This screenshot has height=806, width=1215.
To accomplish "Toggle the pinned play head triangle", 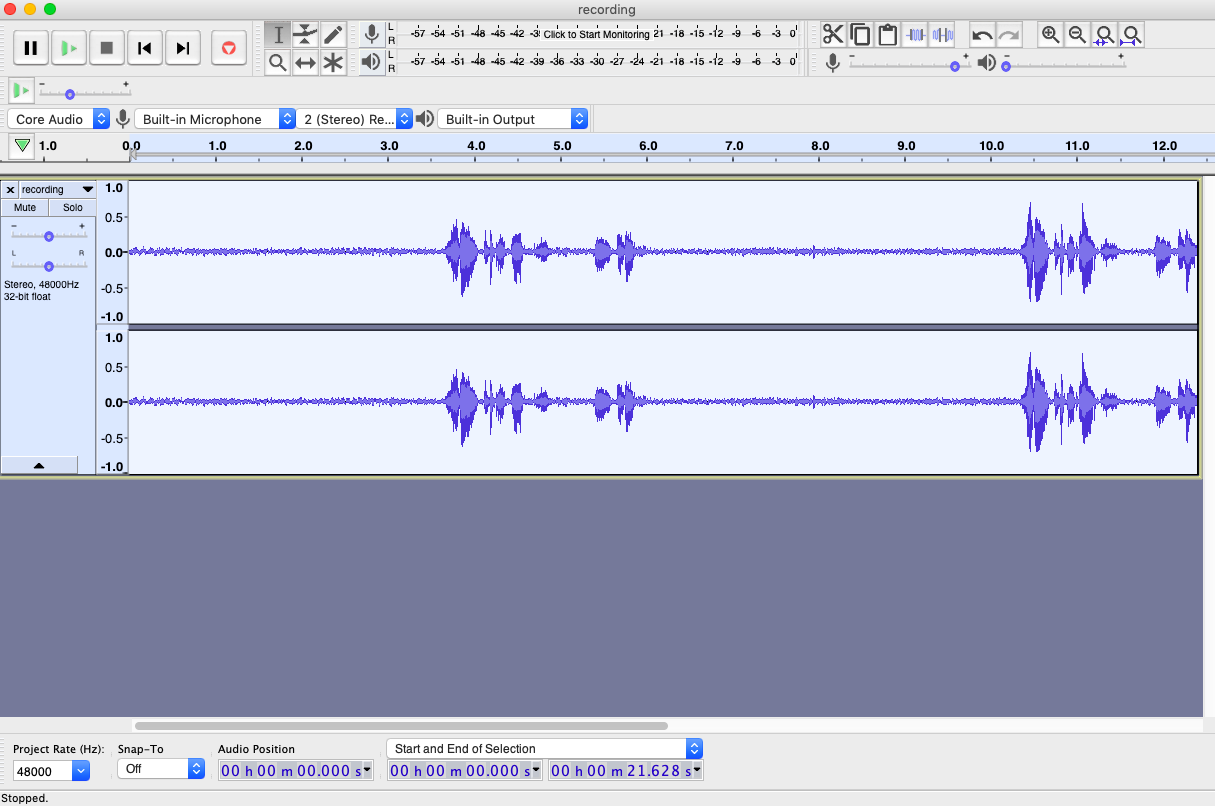I will [x=22, y=146].
